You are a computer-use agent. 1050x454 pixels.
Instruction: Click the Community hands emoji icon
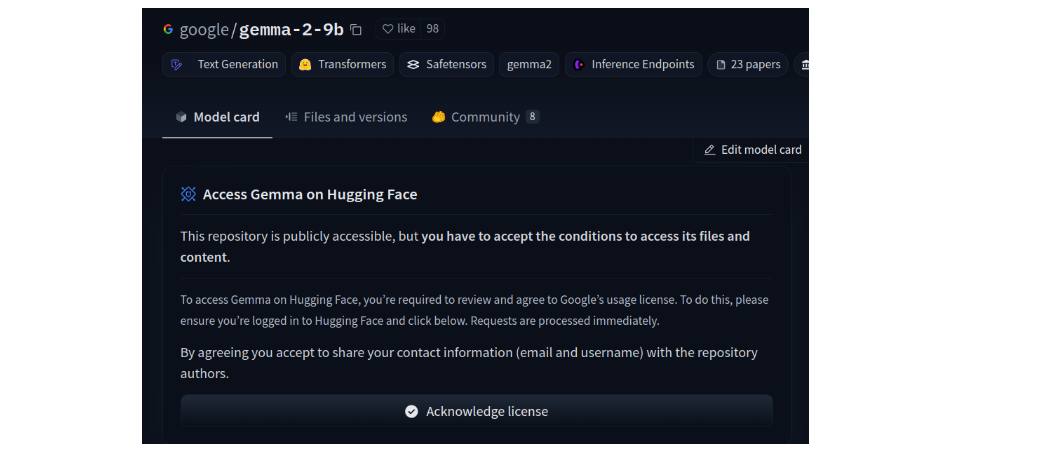pos(439,117)
